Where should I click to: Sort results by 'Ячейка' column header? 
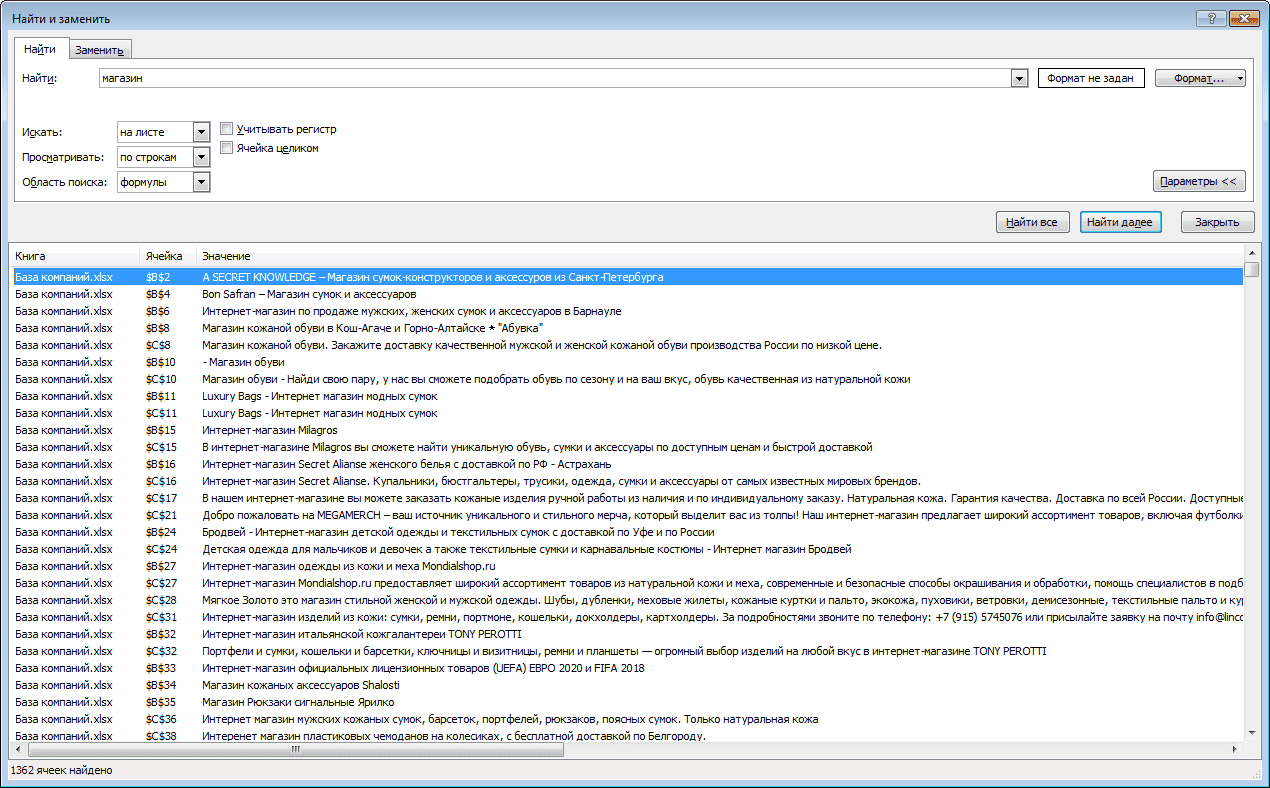click(x=167, y=257)
